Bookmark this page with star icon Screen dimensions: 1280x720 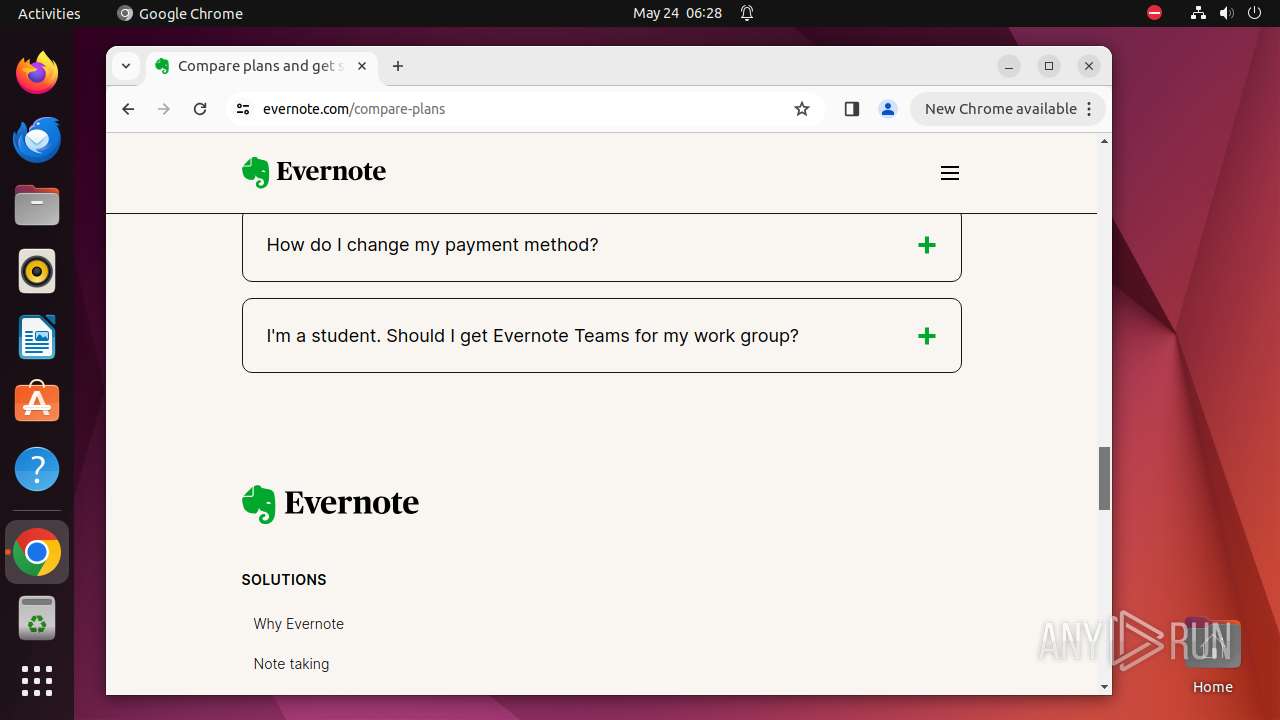802,109
